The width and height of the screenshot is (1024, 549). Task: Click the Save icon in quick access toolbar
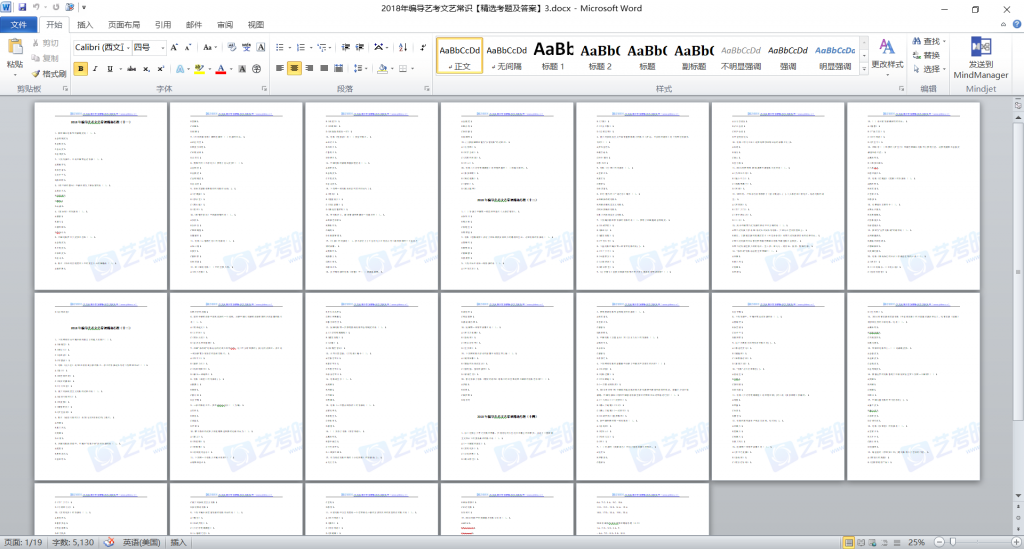click(x=21, y=8)
